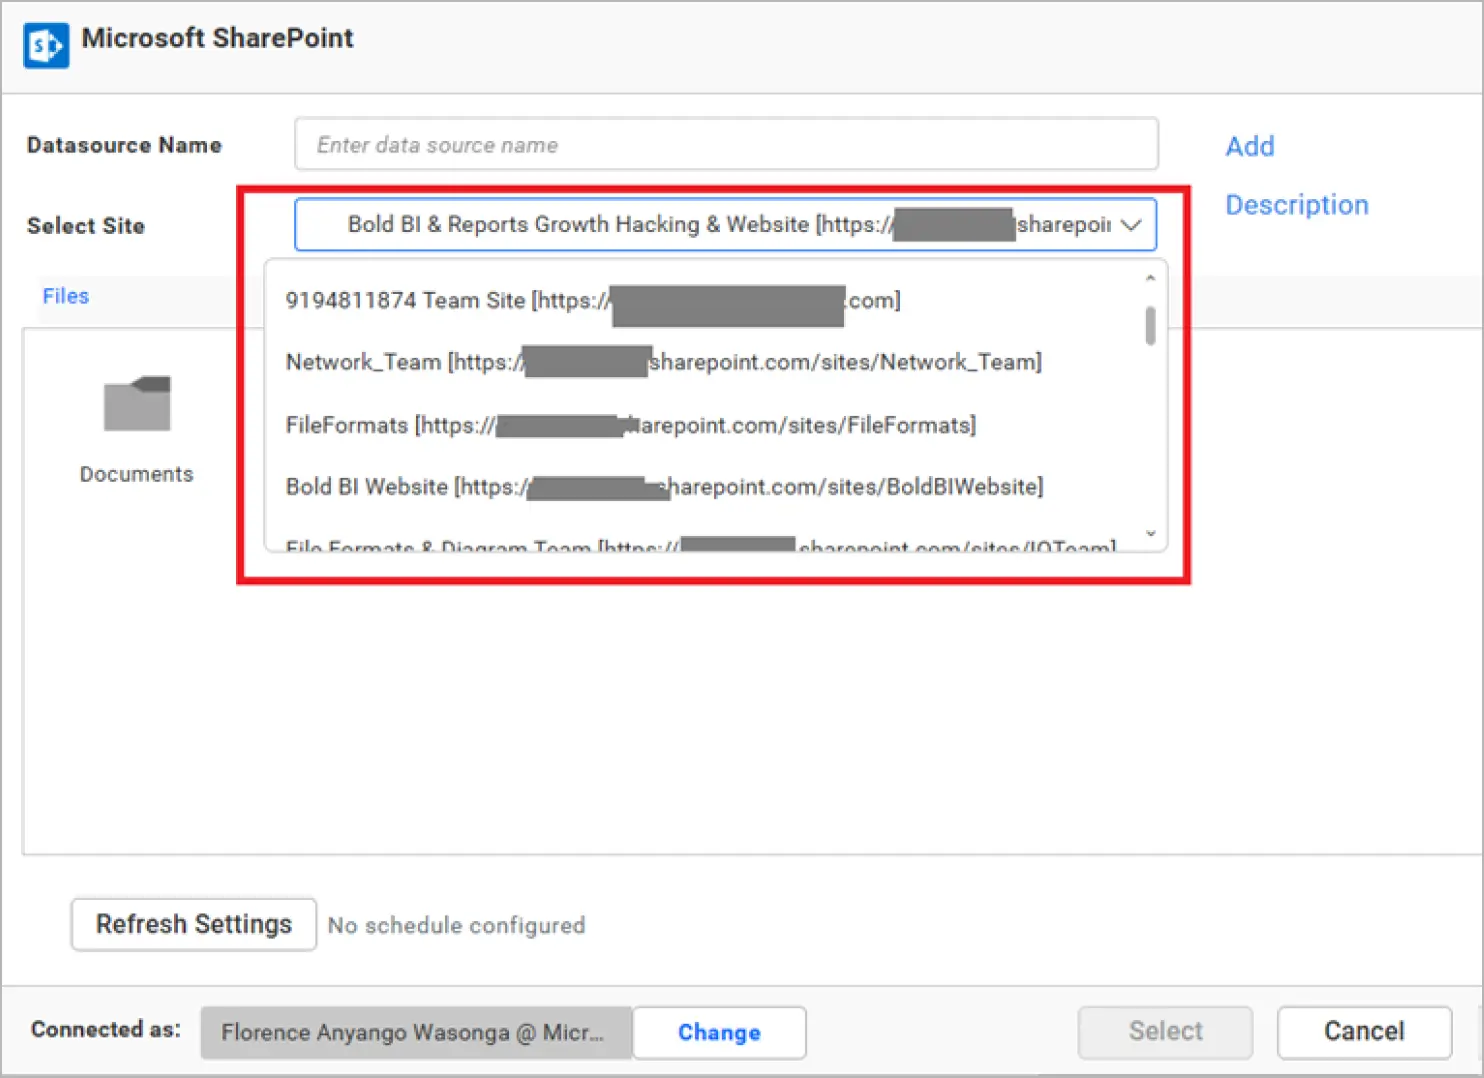Click the Change button for connected account
1484x1078 pixels.
click(x=718, y=1032)
